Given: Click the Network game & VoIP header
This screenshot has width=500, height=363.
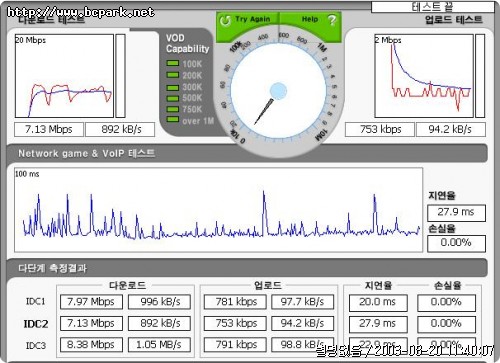Looking at the screenshot, I should (87, 153).
